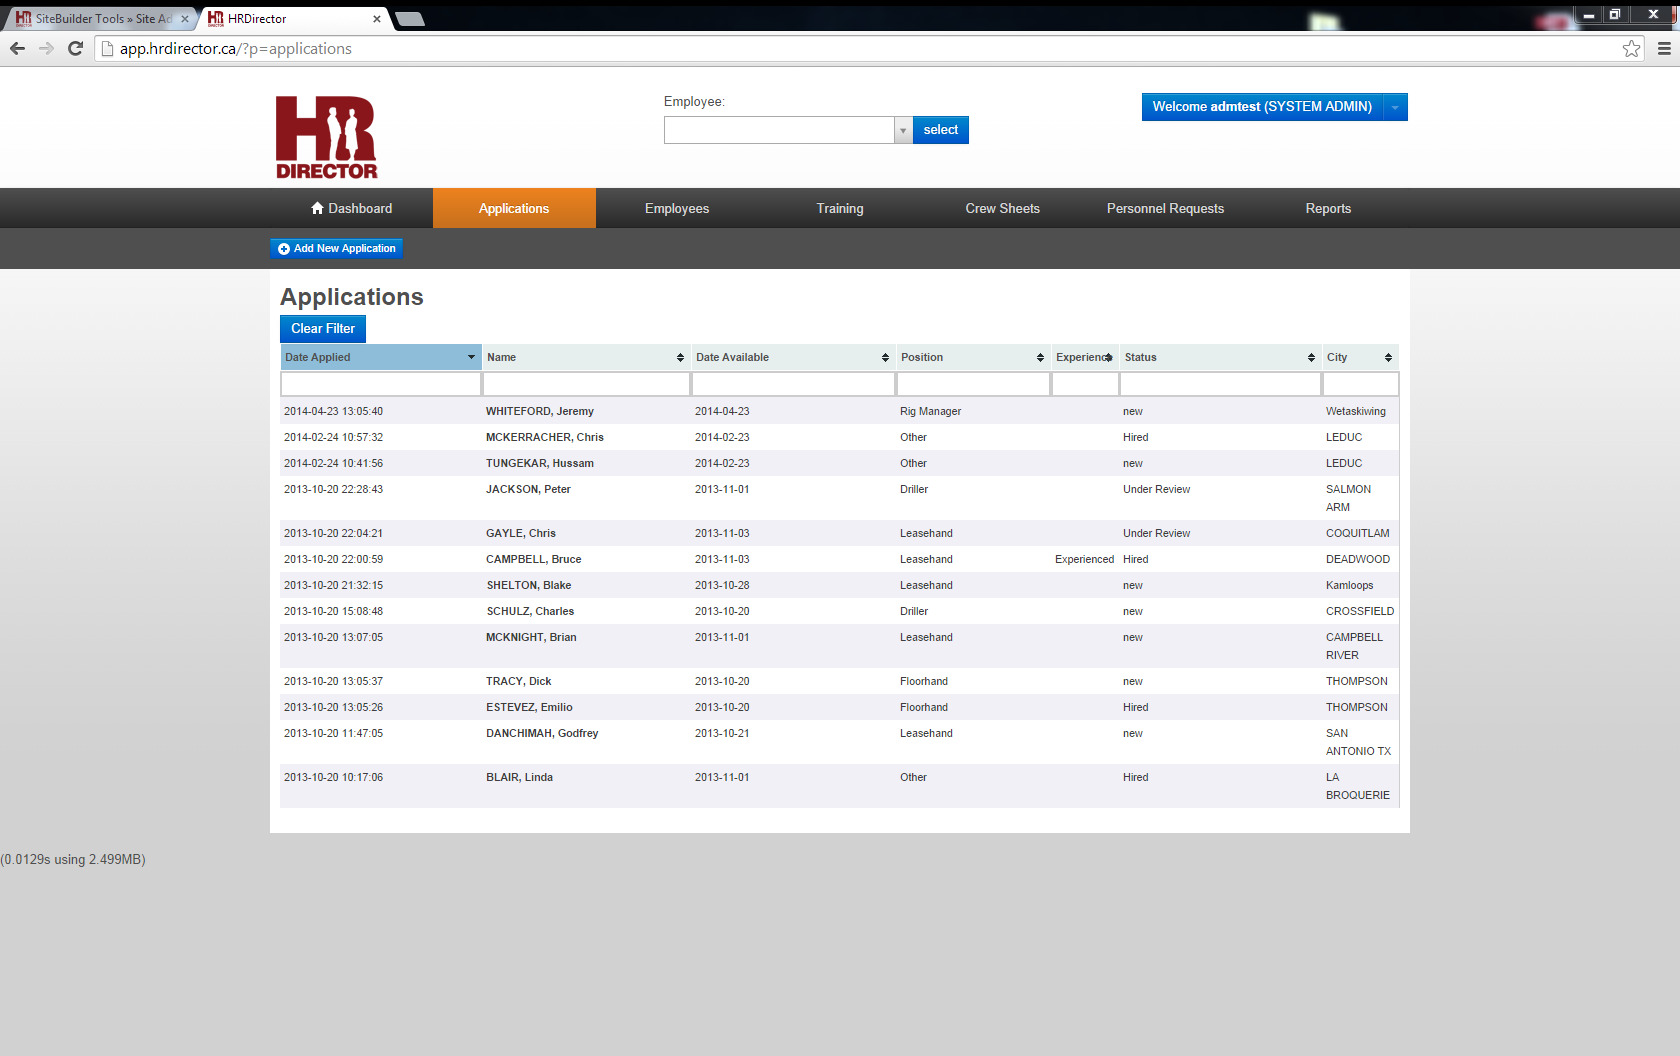
Task: Open a new browser tab
Action: coord(410,19)
